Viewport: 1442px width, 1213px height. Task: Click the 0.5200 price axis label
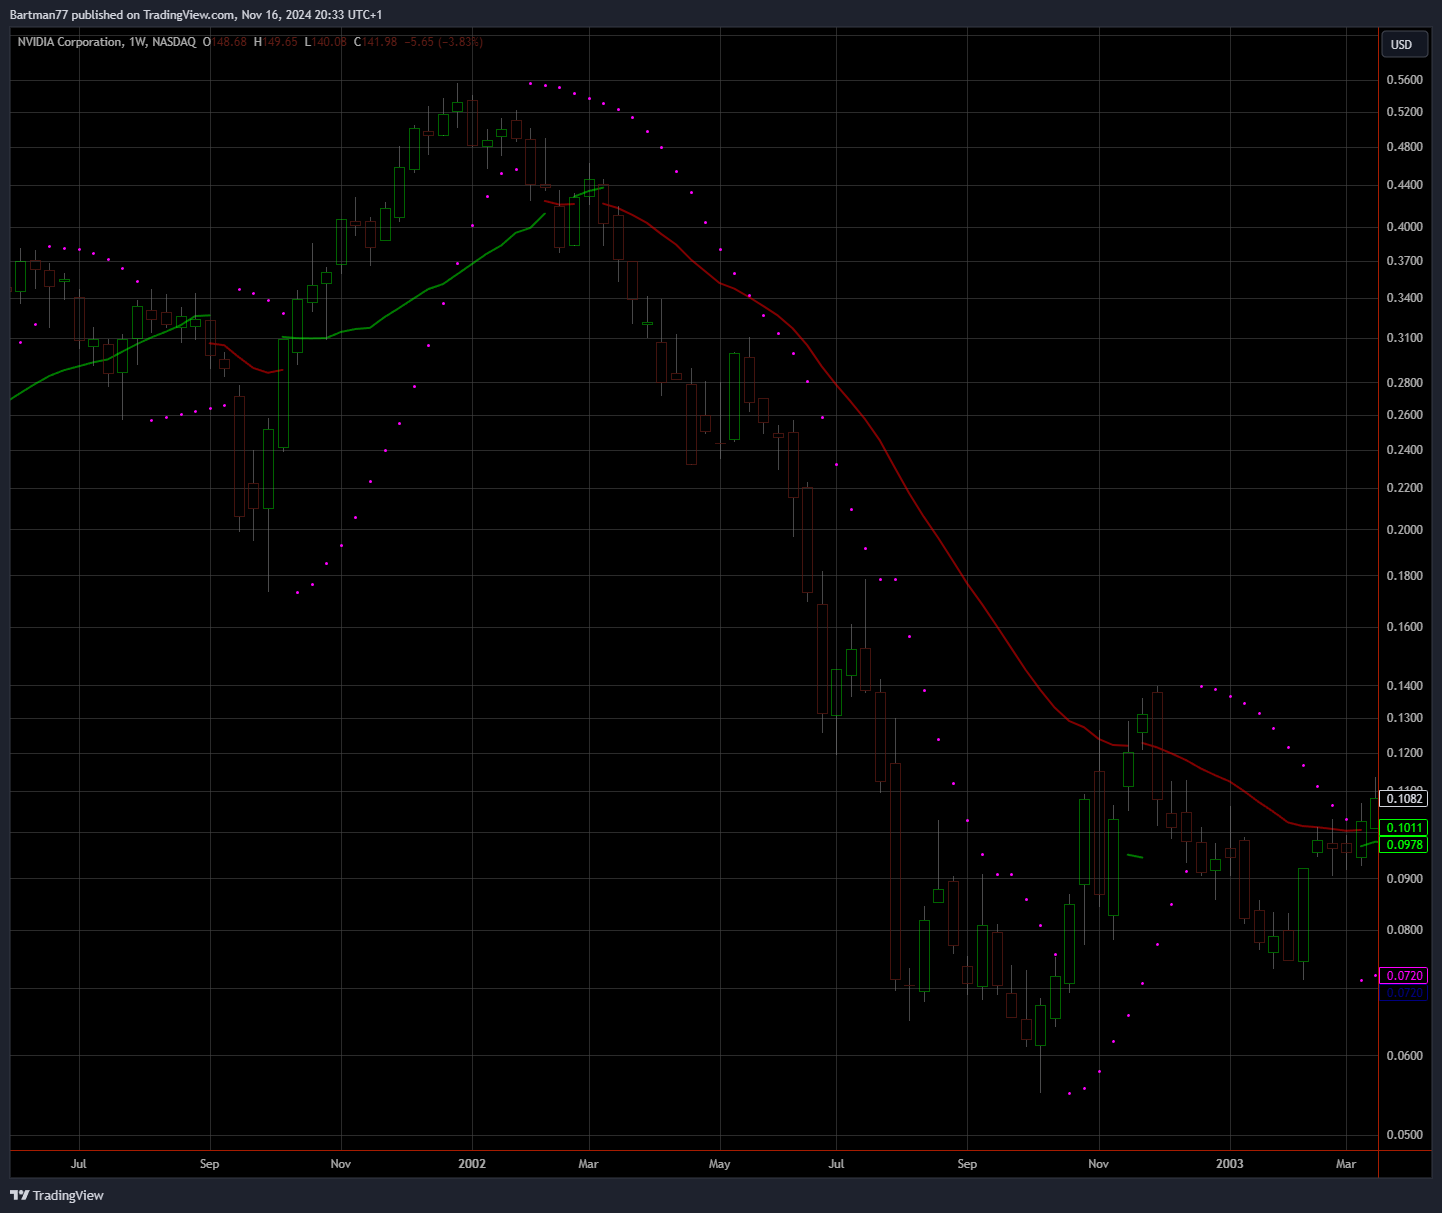1405,111
